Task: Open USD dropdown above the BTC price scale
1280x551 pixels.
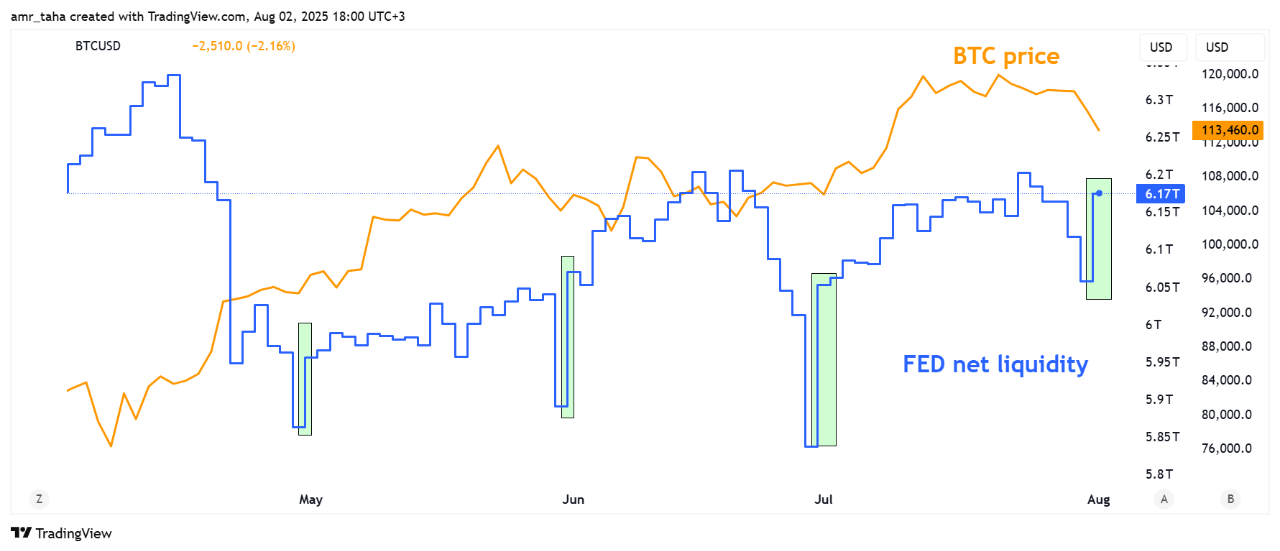Action: pos(1218,47)
